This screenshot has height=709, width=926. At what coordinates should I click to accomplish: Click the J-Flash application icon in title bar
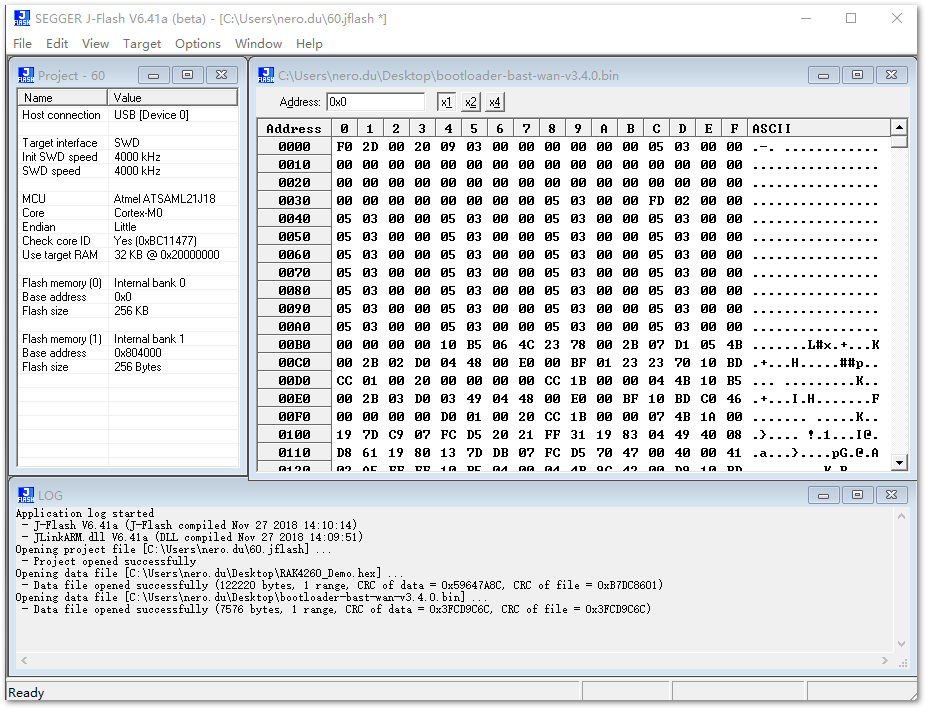[22, 18]
